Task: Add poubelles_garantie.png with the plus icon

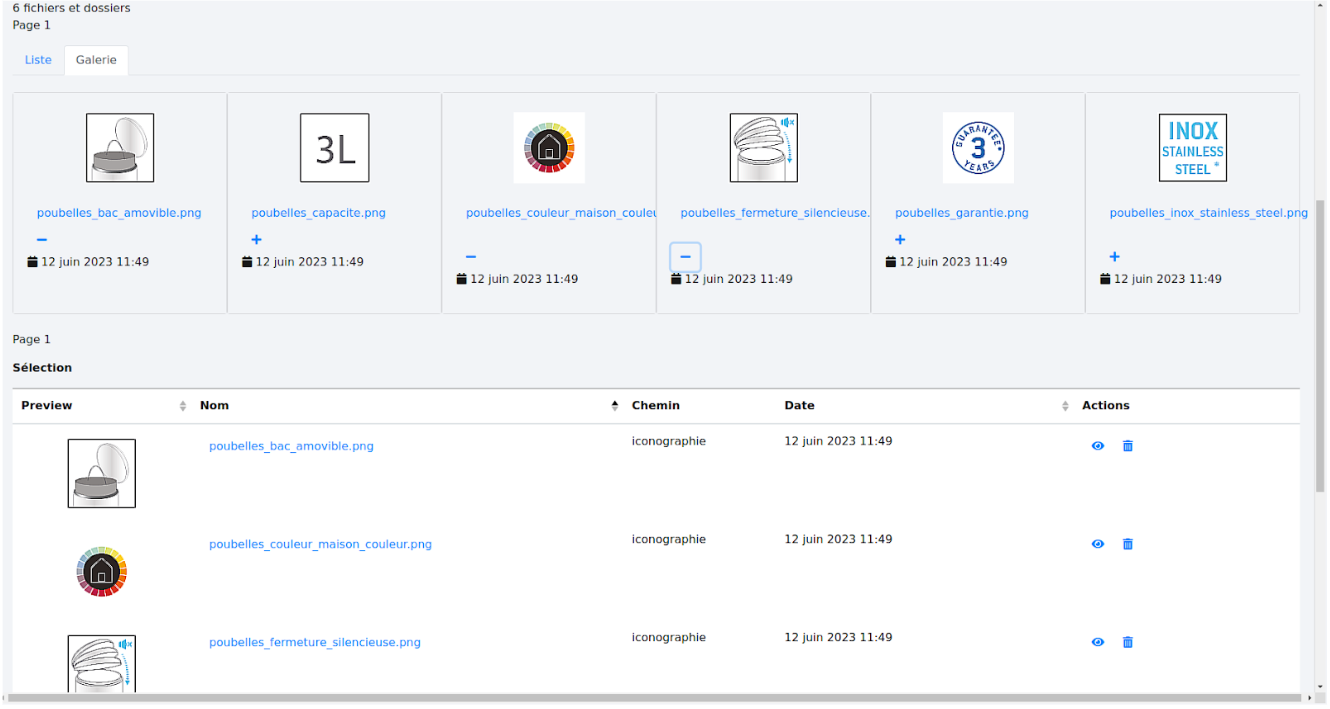Action: (x=900, y=240)
